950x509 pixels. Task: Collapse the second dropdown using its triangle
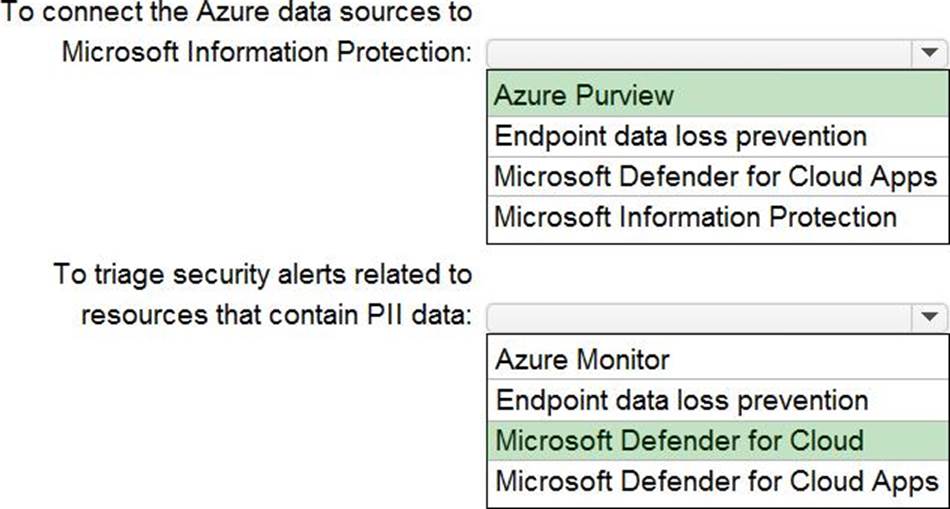click(928, 317)
